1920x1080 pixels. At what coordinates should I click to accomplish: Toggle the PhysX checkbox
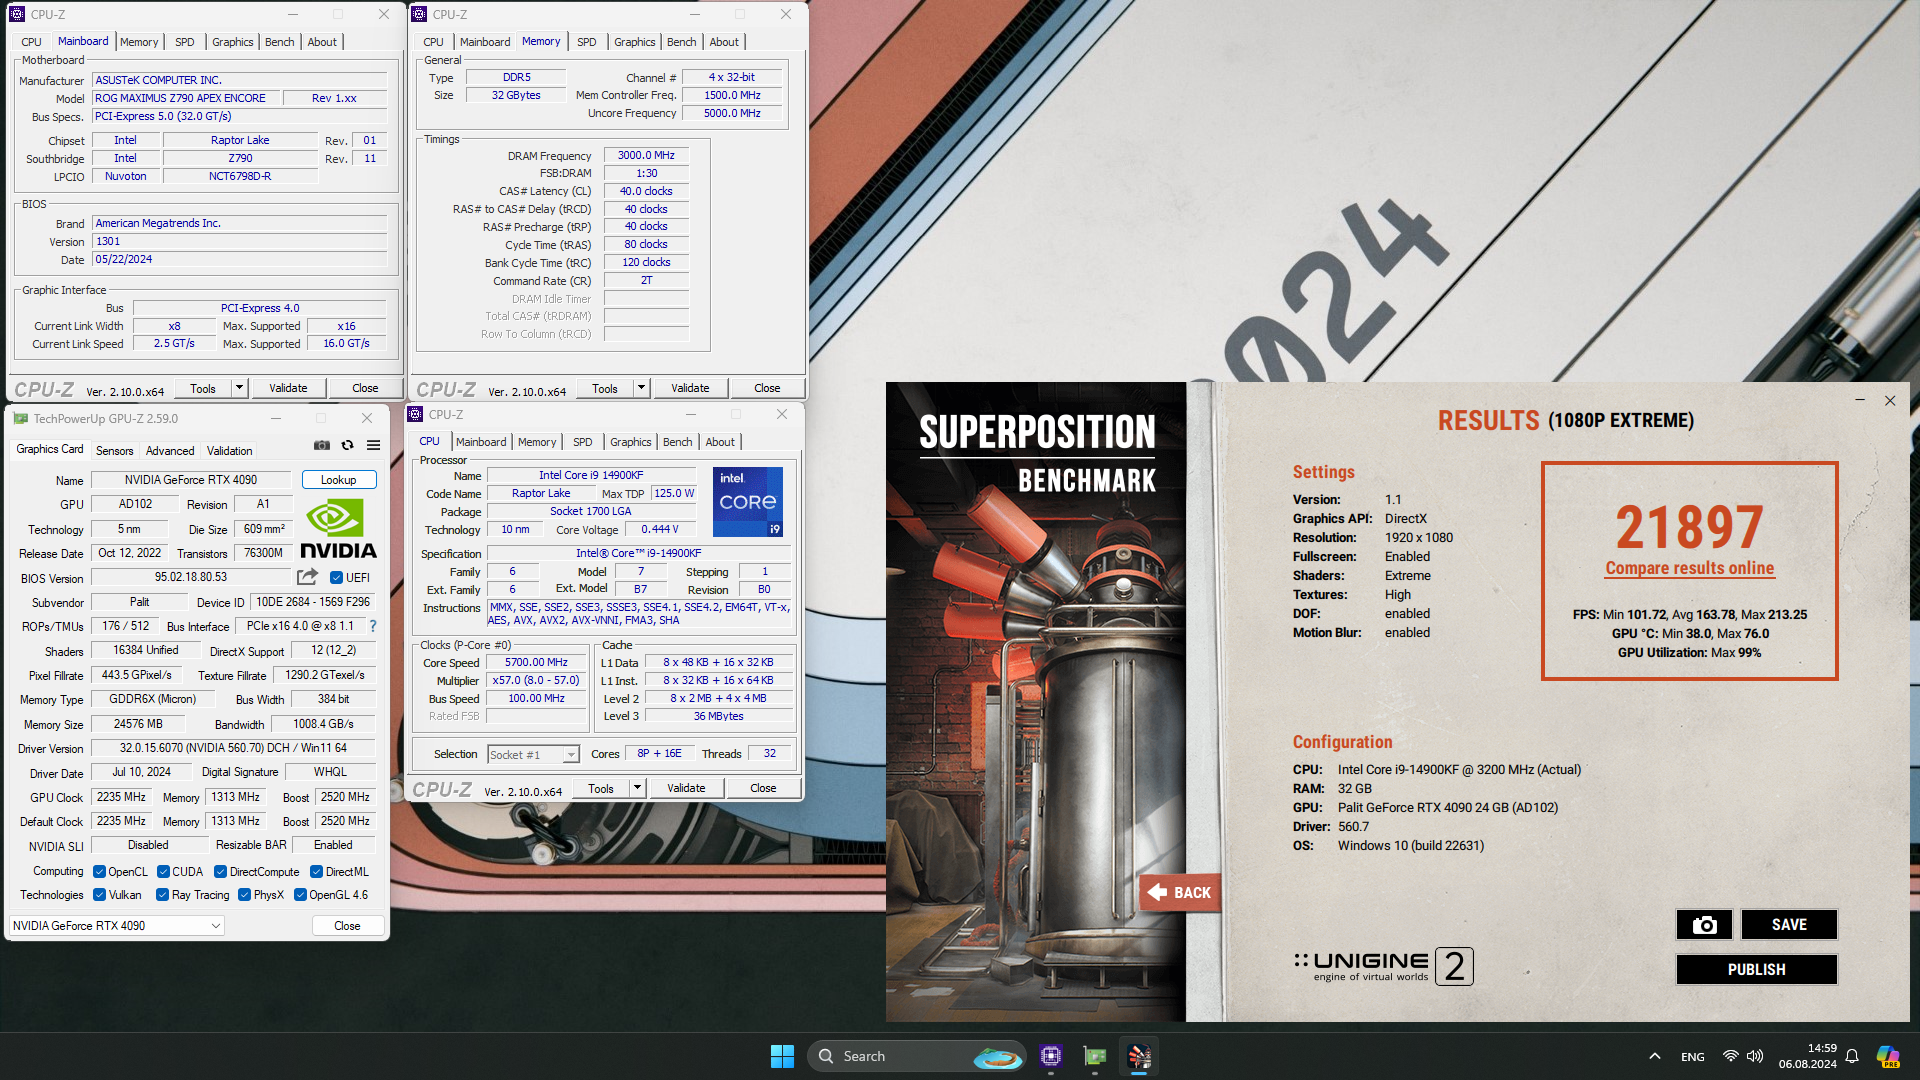244,894
